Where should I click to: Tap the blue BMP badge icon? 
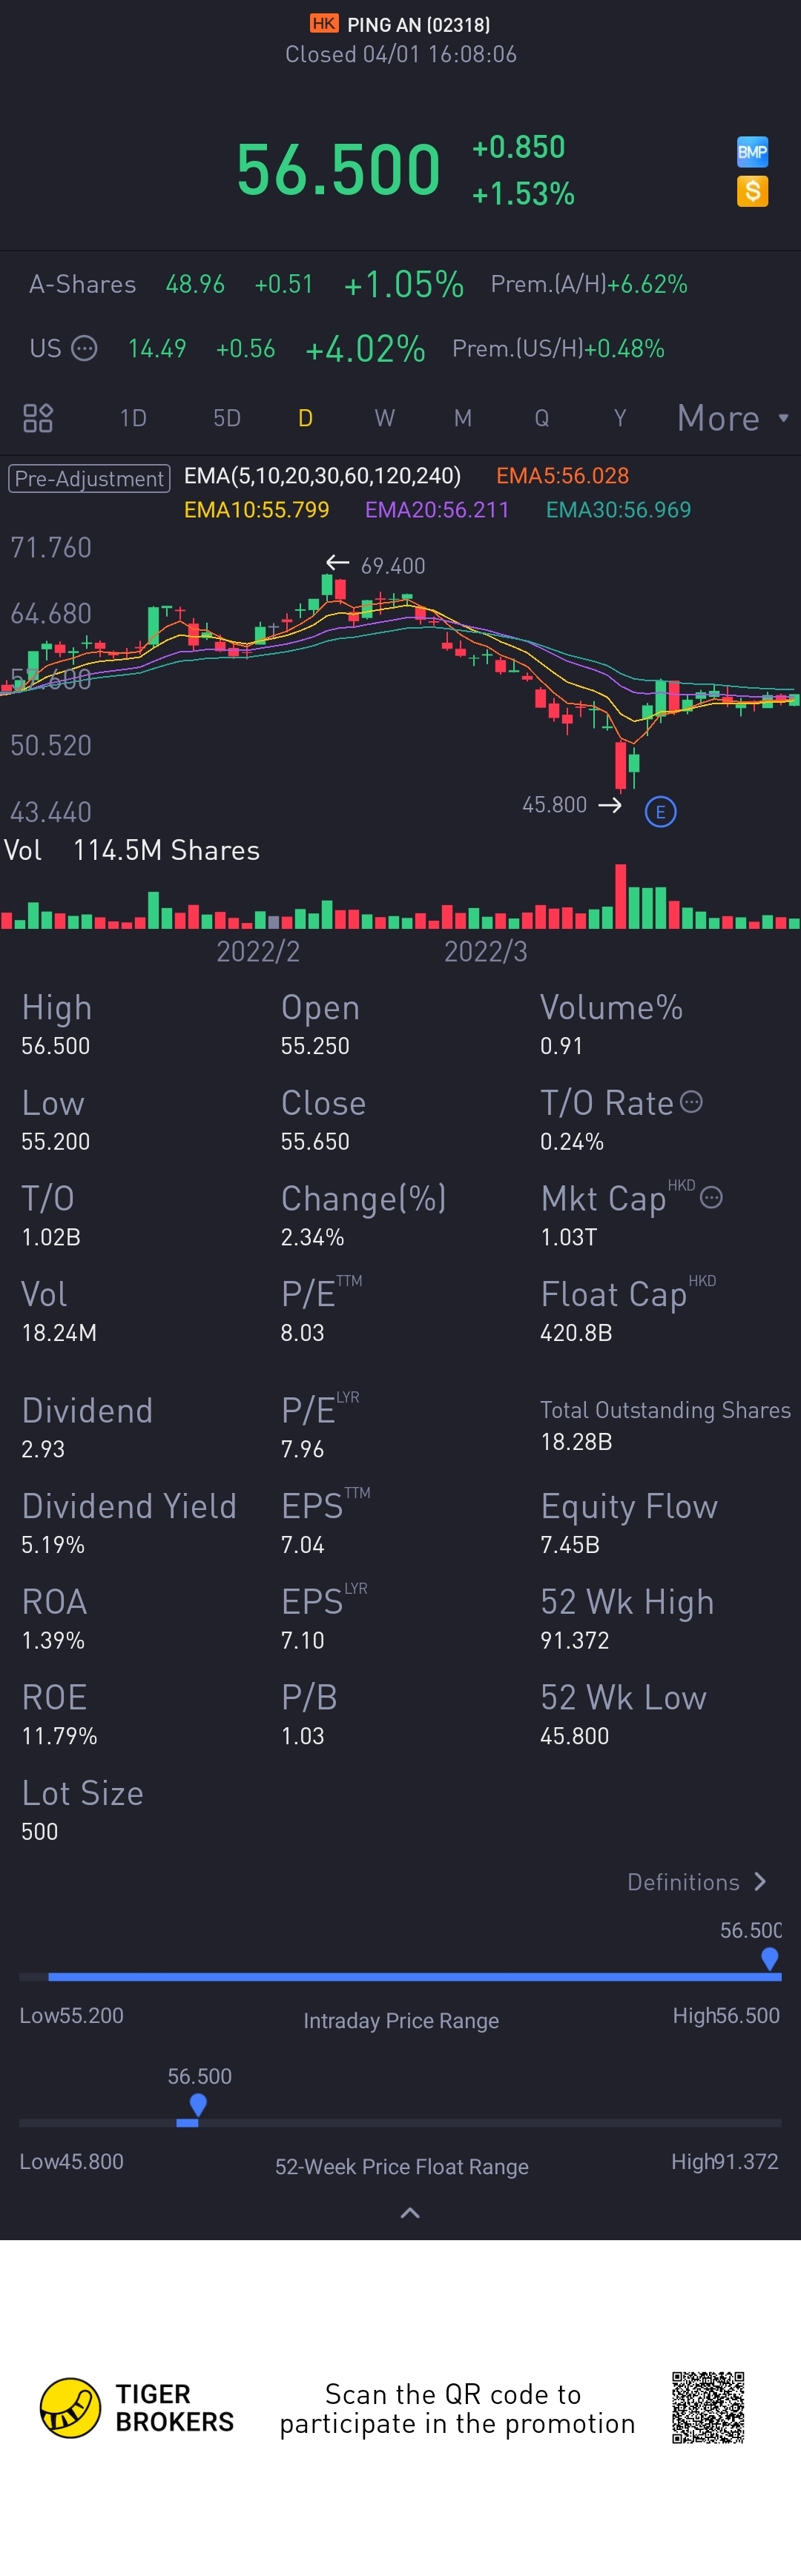[x=752, y=152]
